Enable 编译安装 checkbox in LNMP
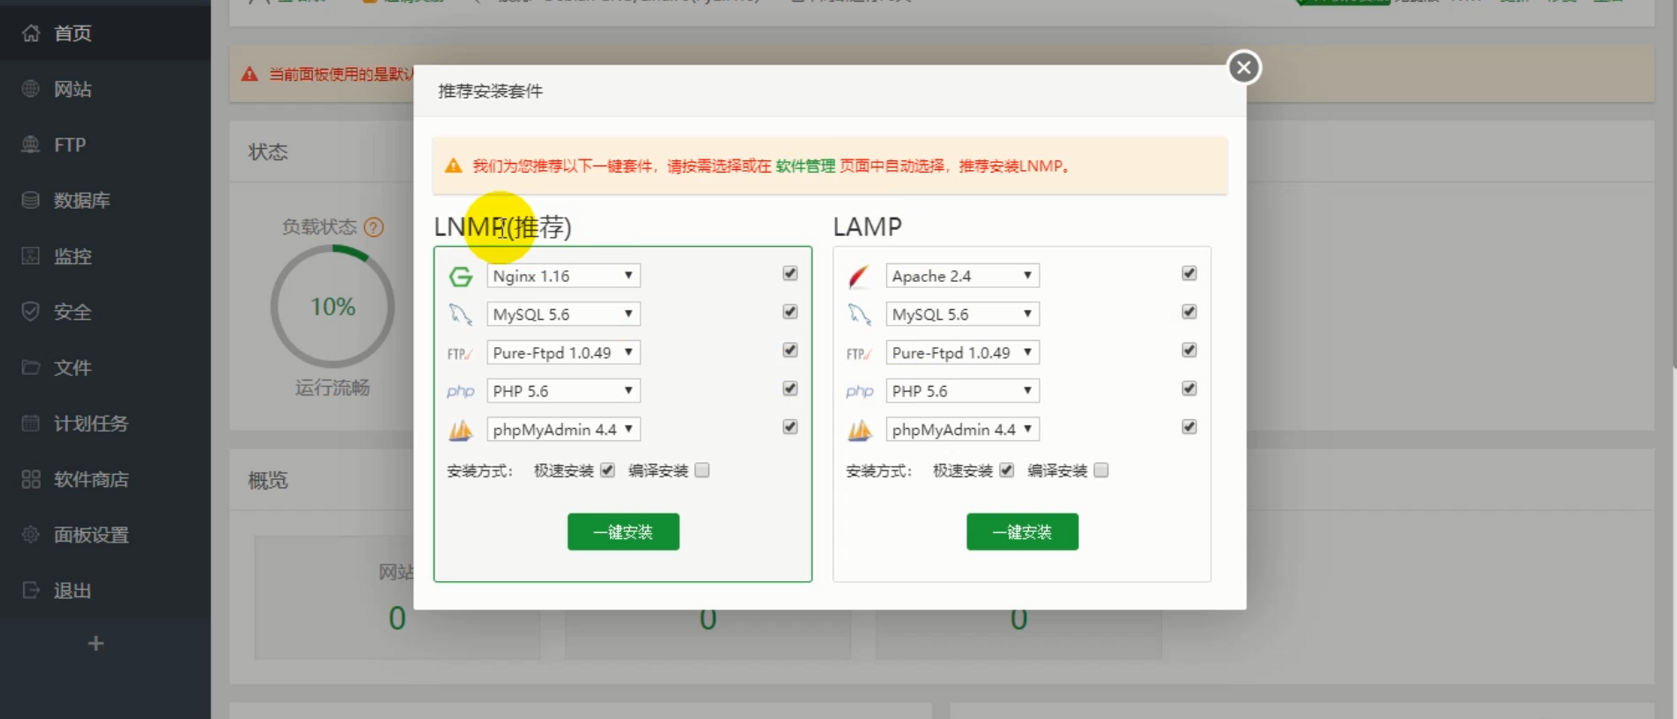The image size is (1677, 719). (x=702, y=470)
